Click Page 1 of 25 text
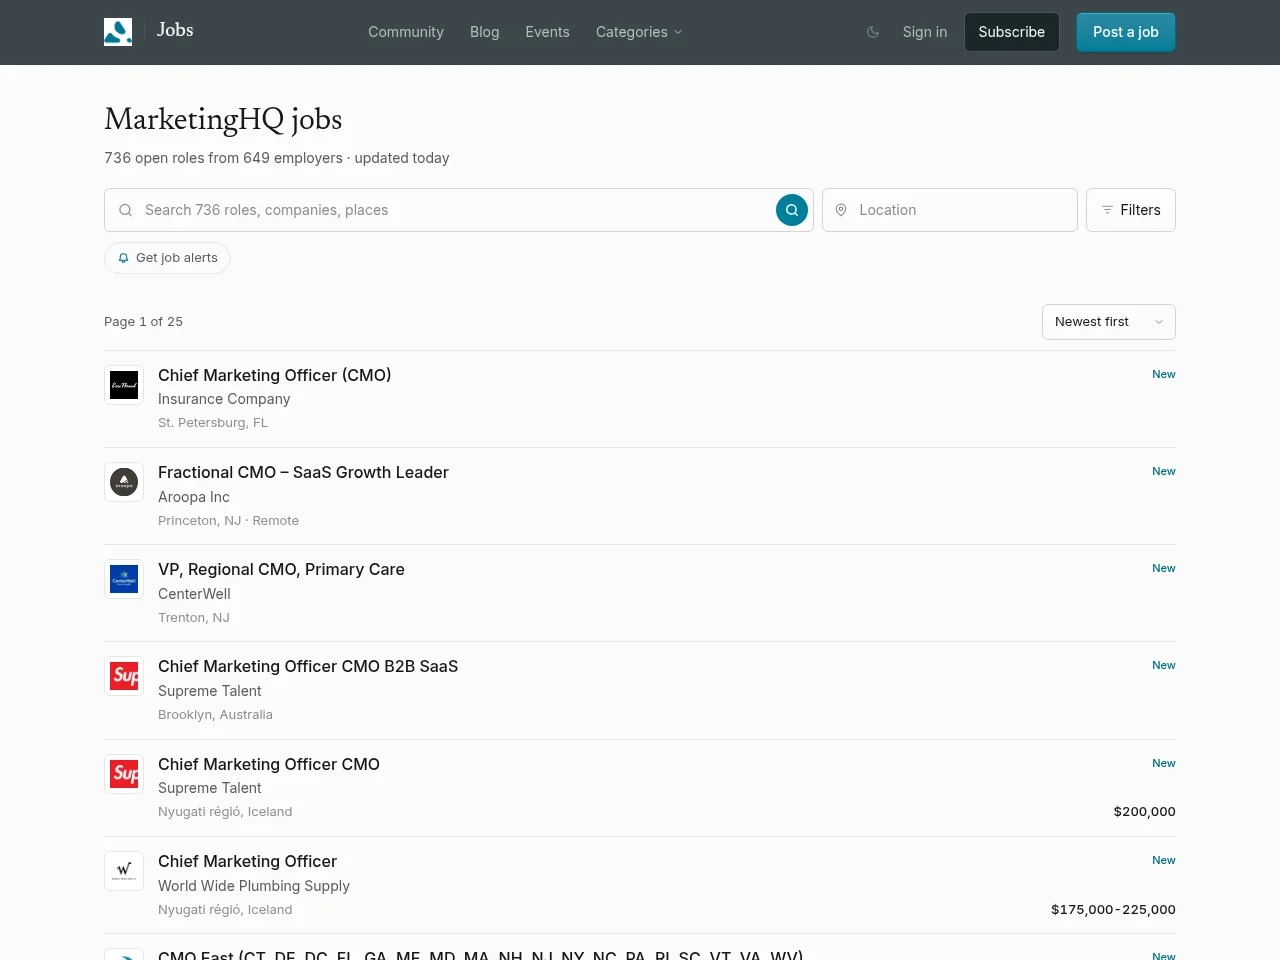1280x960 pixels. (143, 322)
